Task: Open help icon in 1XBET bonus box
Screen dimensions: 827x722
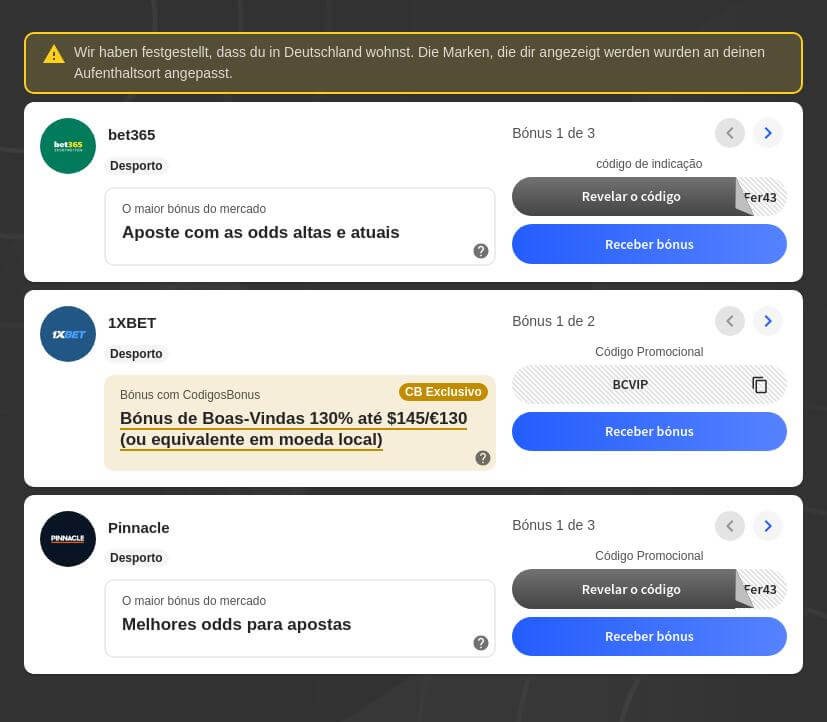Action: (483, 458)
